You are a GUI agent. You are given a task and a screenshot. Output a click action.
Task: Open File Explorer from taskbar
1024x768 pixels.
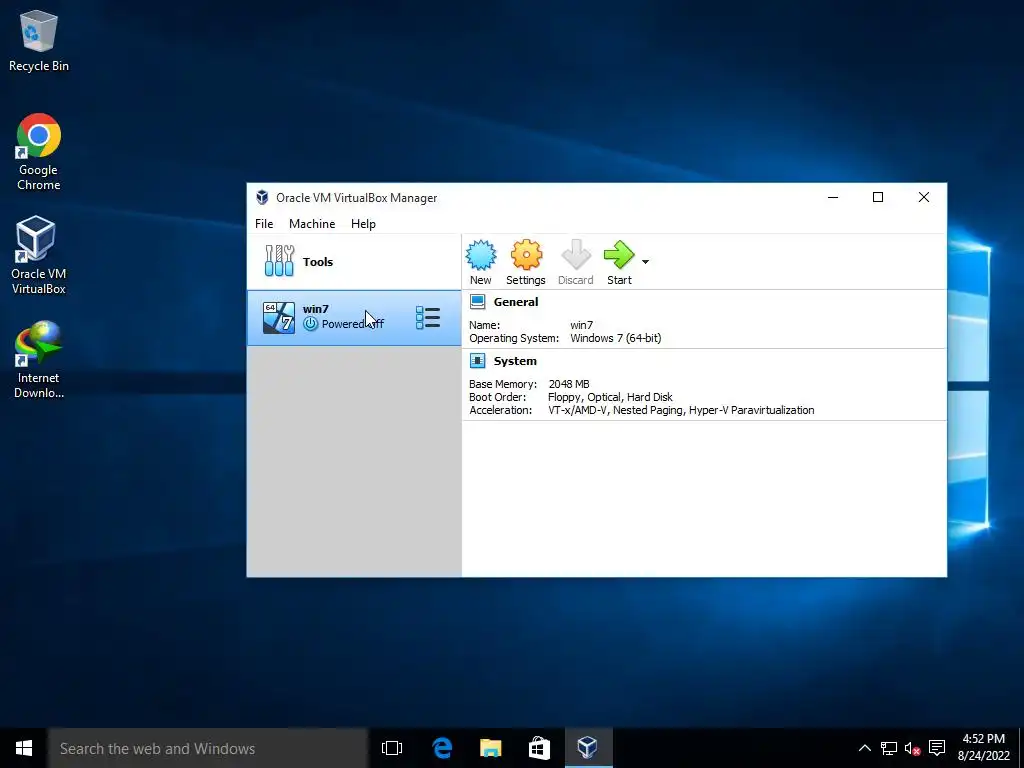490,748
